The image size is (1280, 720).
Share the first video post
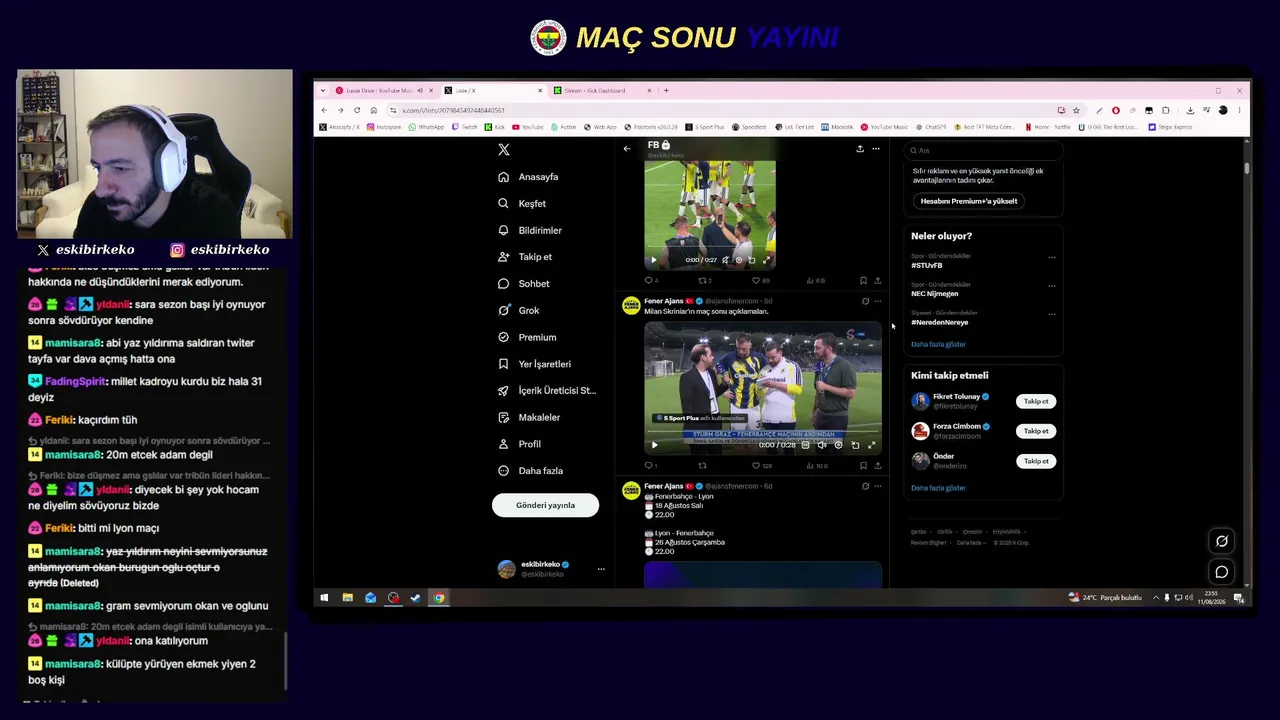click(x=878, y=281)
